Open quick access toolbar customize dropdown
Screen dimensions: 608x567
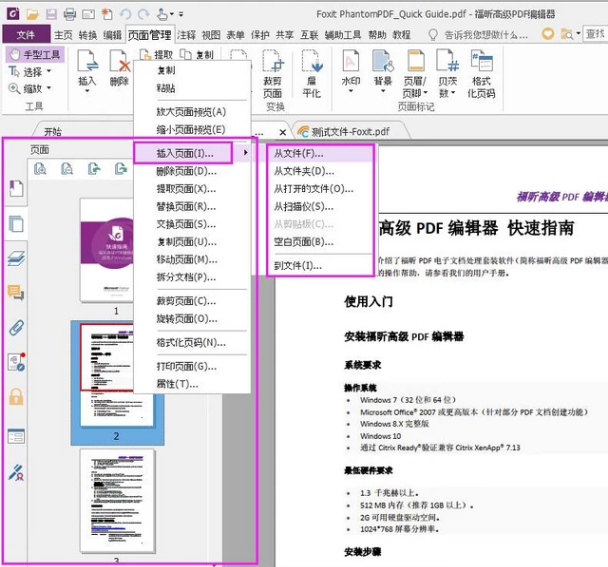point(181,15)
